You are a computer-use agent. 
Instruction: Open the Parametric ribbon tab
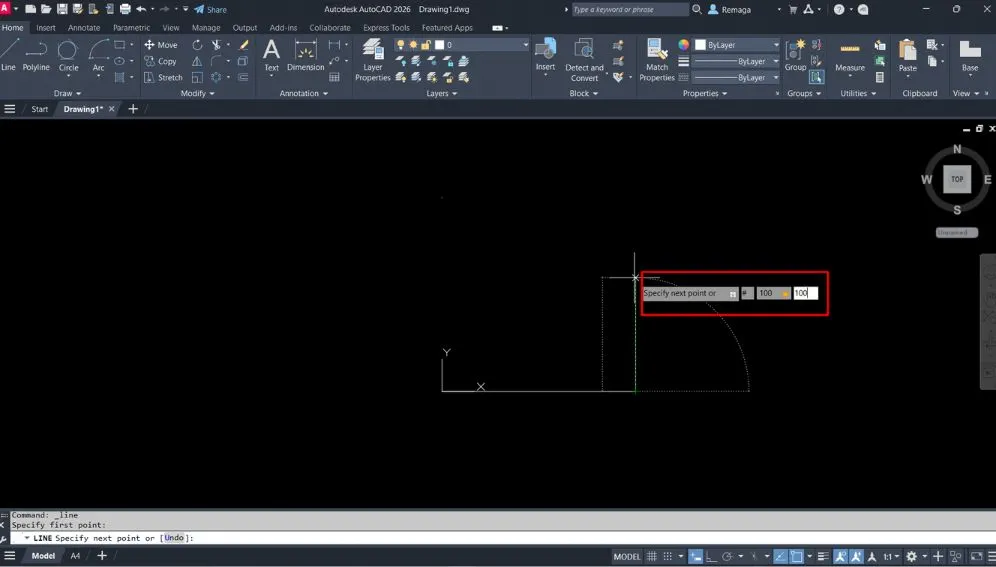click(131, 28)
